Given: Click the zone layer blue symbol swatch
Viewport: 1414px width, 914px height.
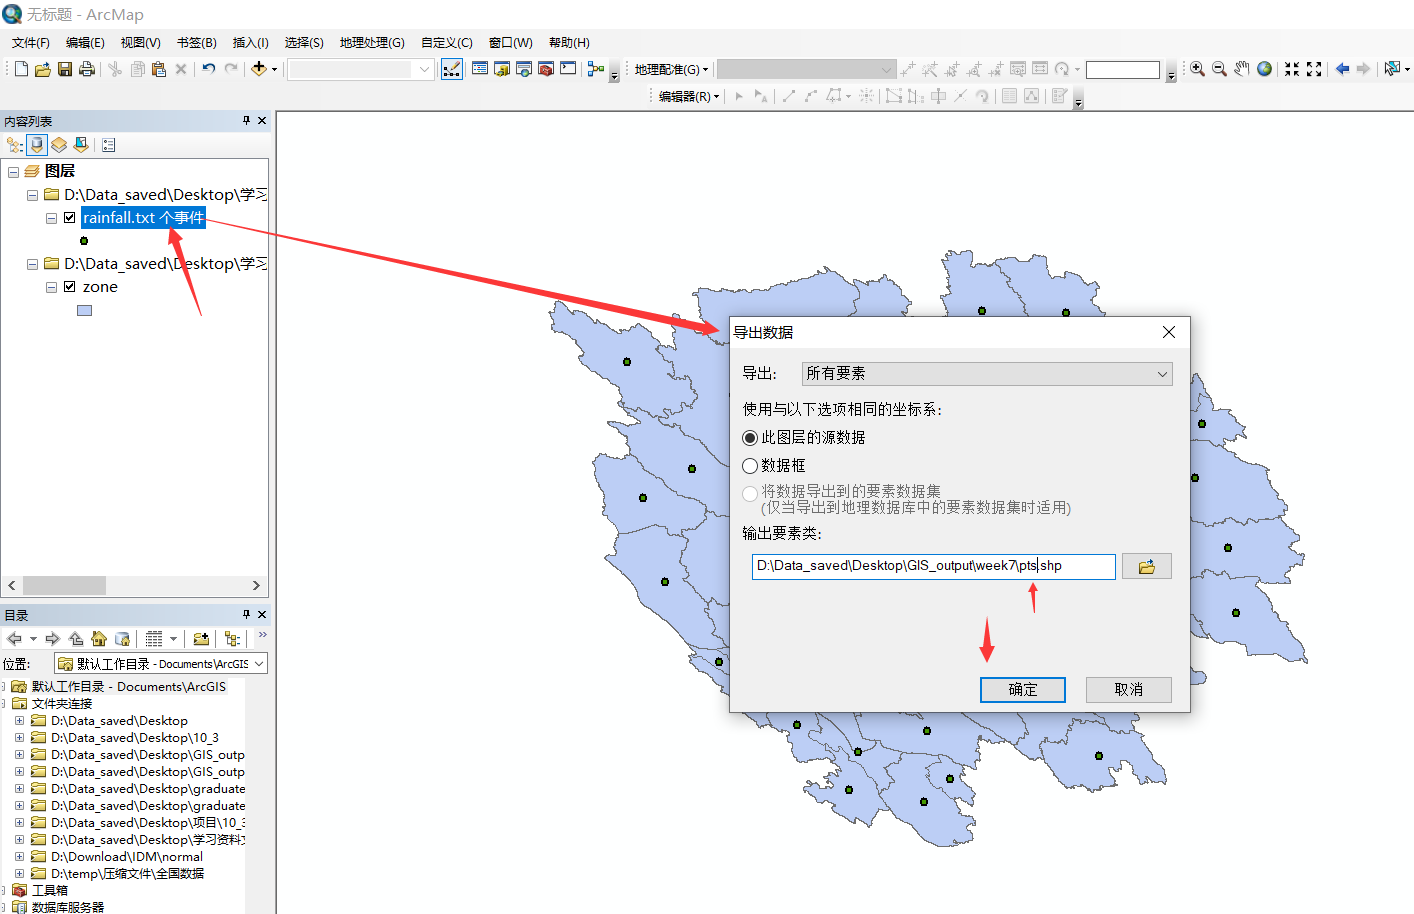Looking at the screenshot, I should [84, 309].
